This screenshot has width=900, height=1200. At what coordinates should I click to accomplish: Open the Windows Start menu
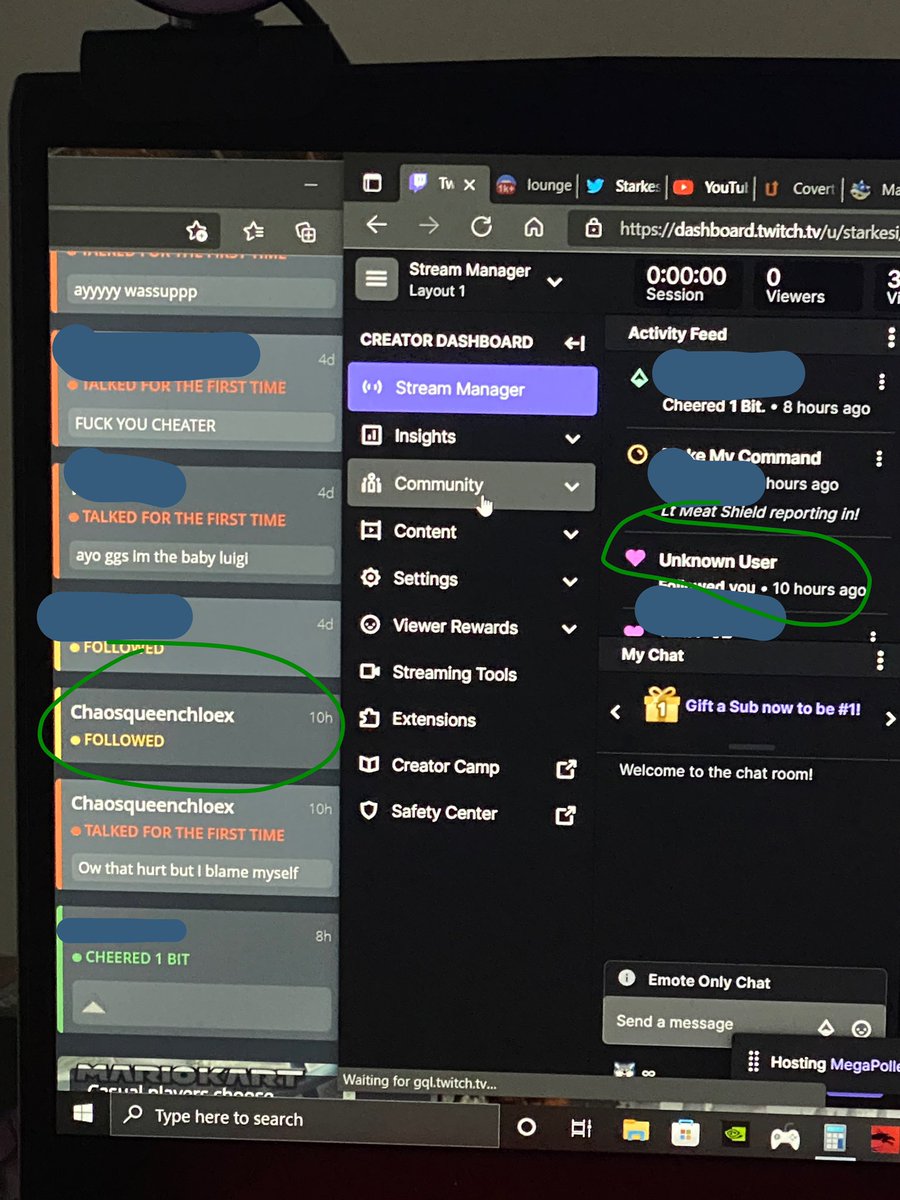(83, 1114)
